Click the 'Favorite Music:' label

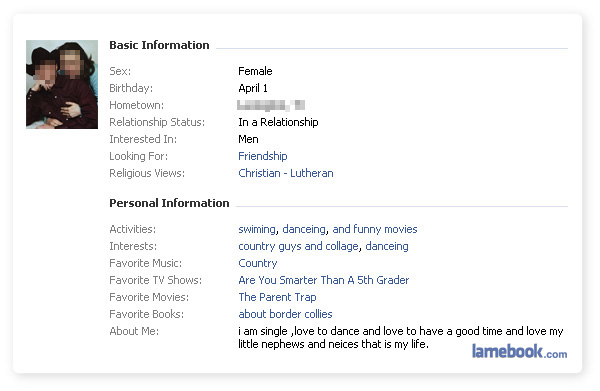[x=145, y=263]
